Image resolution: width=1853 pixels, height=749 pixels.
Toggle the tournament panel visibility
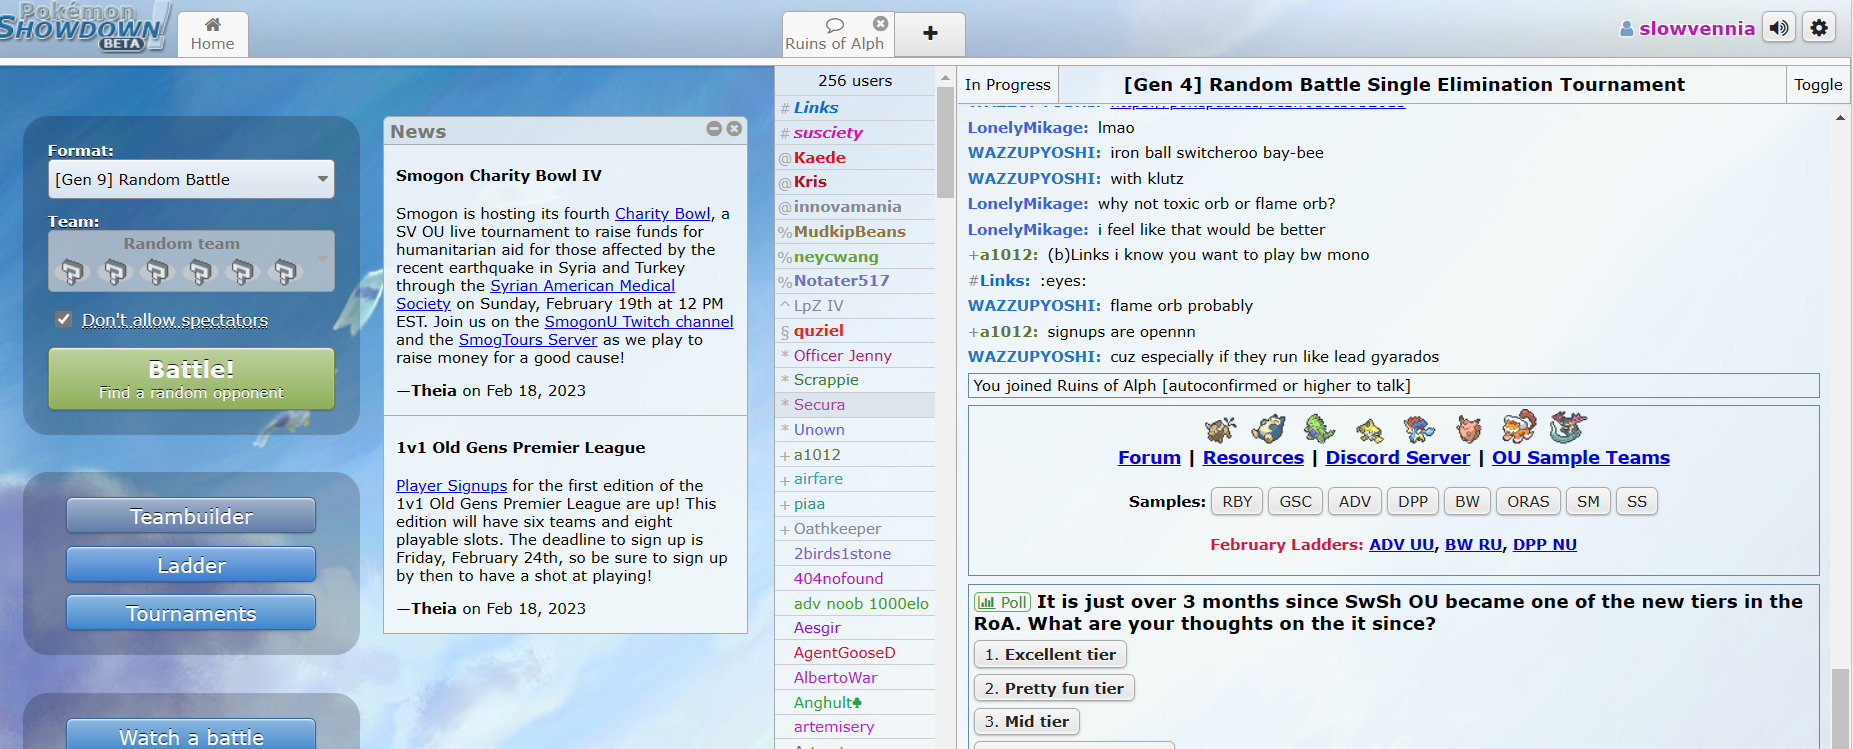[x=1818, y=85]
